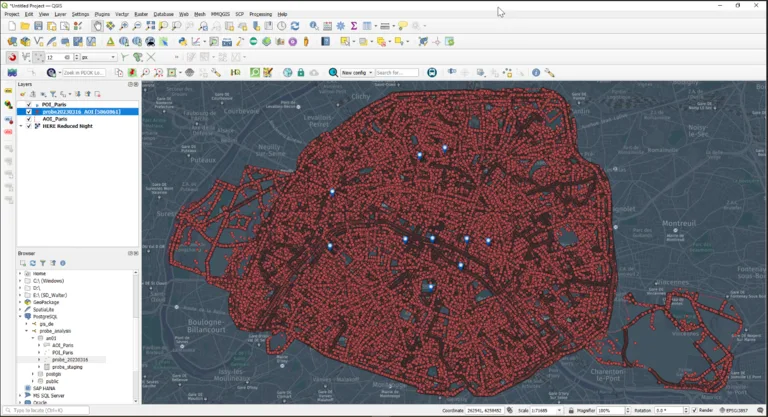Activate the Pan Map hand tool
Viewport: 768px width, 417px height.
97,26
